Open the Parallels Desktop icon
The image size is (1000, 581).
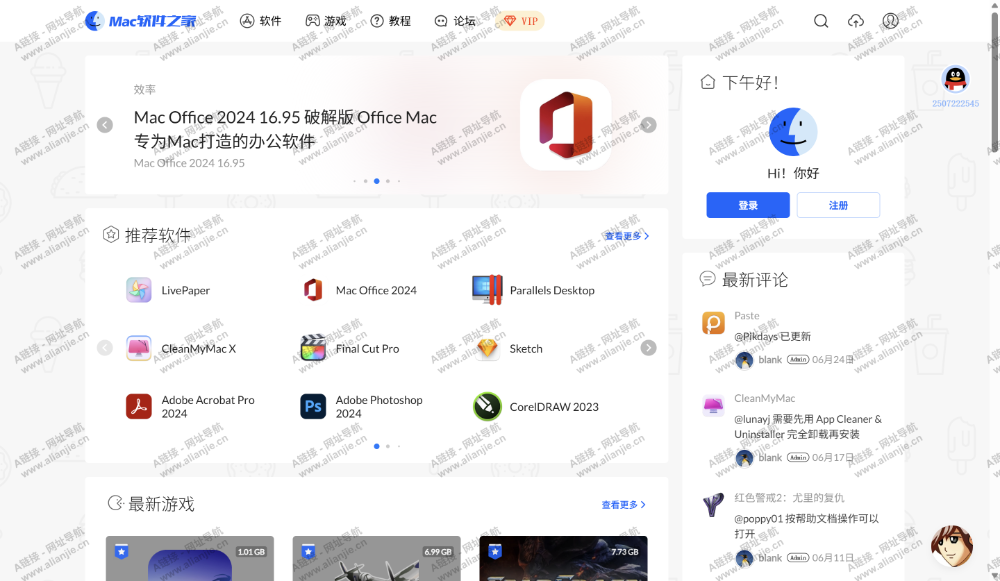pyautogui.click(x=487, y=290)
